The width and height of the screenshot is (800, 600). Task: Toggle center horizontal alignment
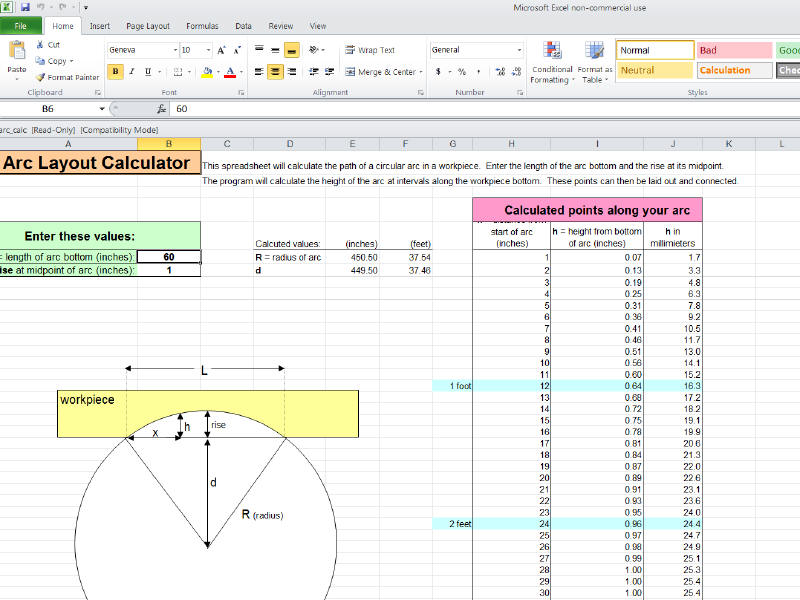275,72
